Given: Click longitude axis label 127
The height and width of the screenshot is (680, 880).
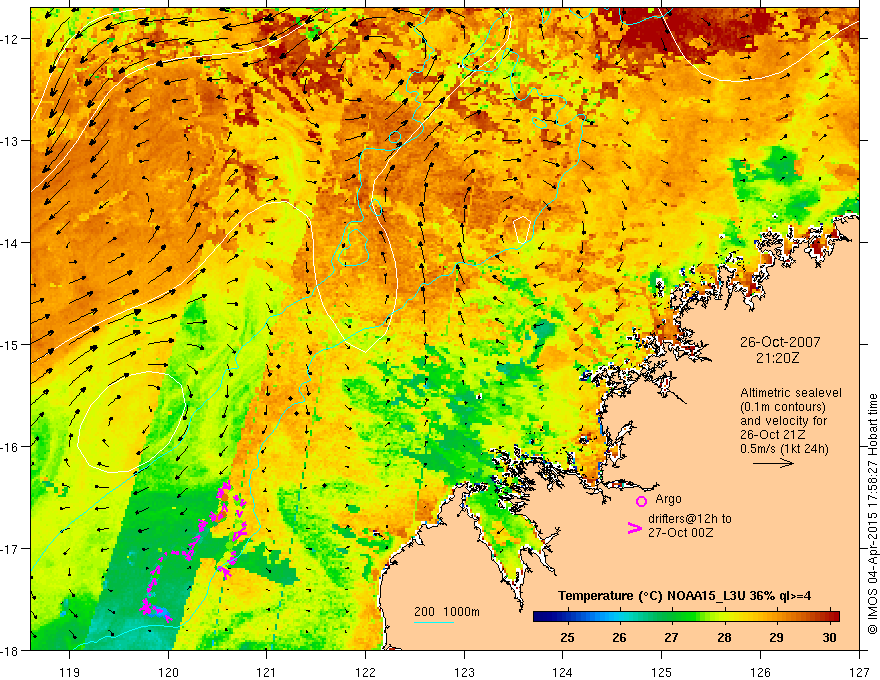Looking at the screenshot, I should click(859, 673).
